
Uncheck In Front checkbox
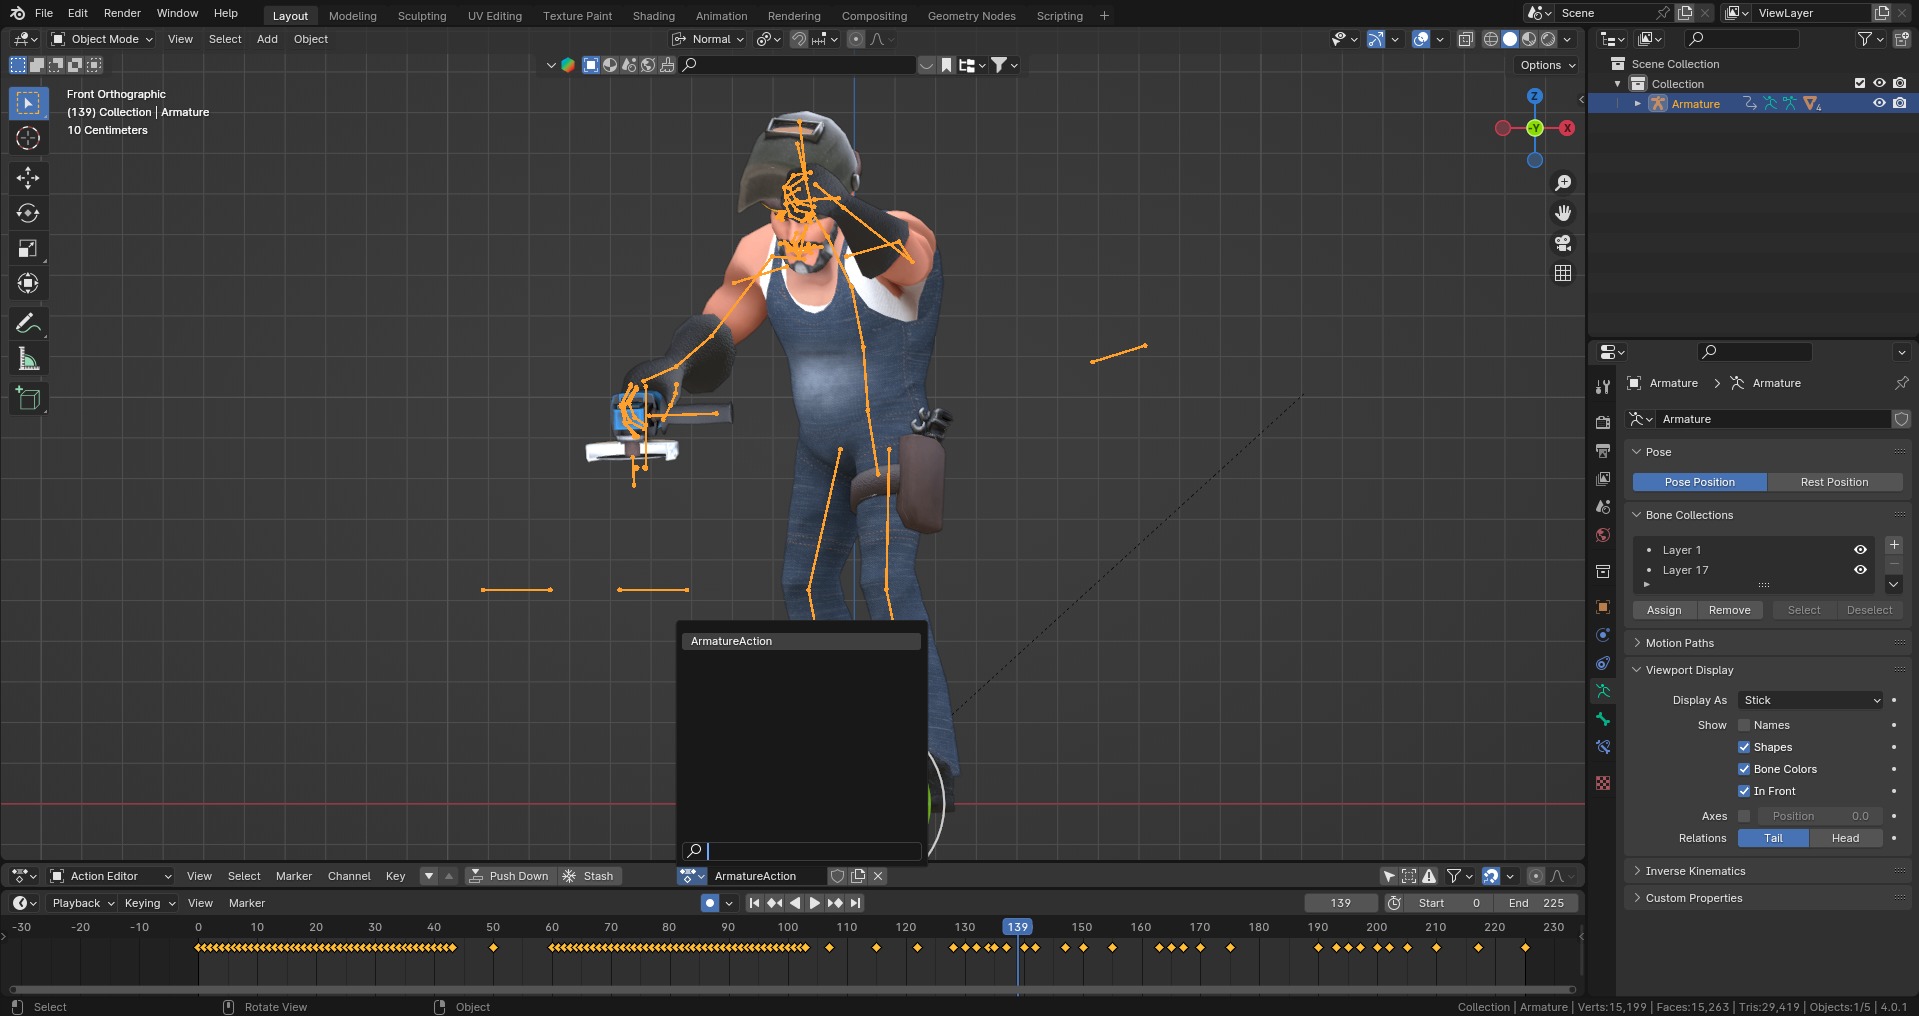click(1744, 791)
